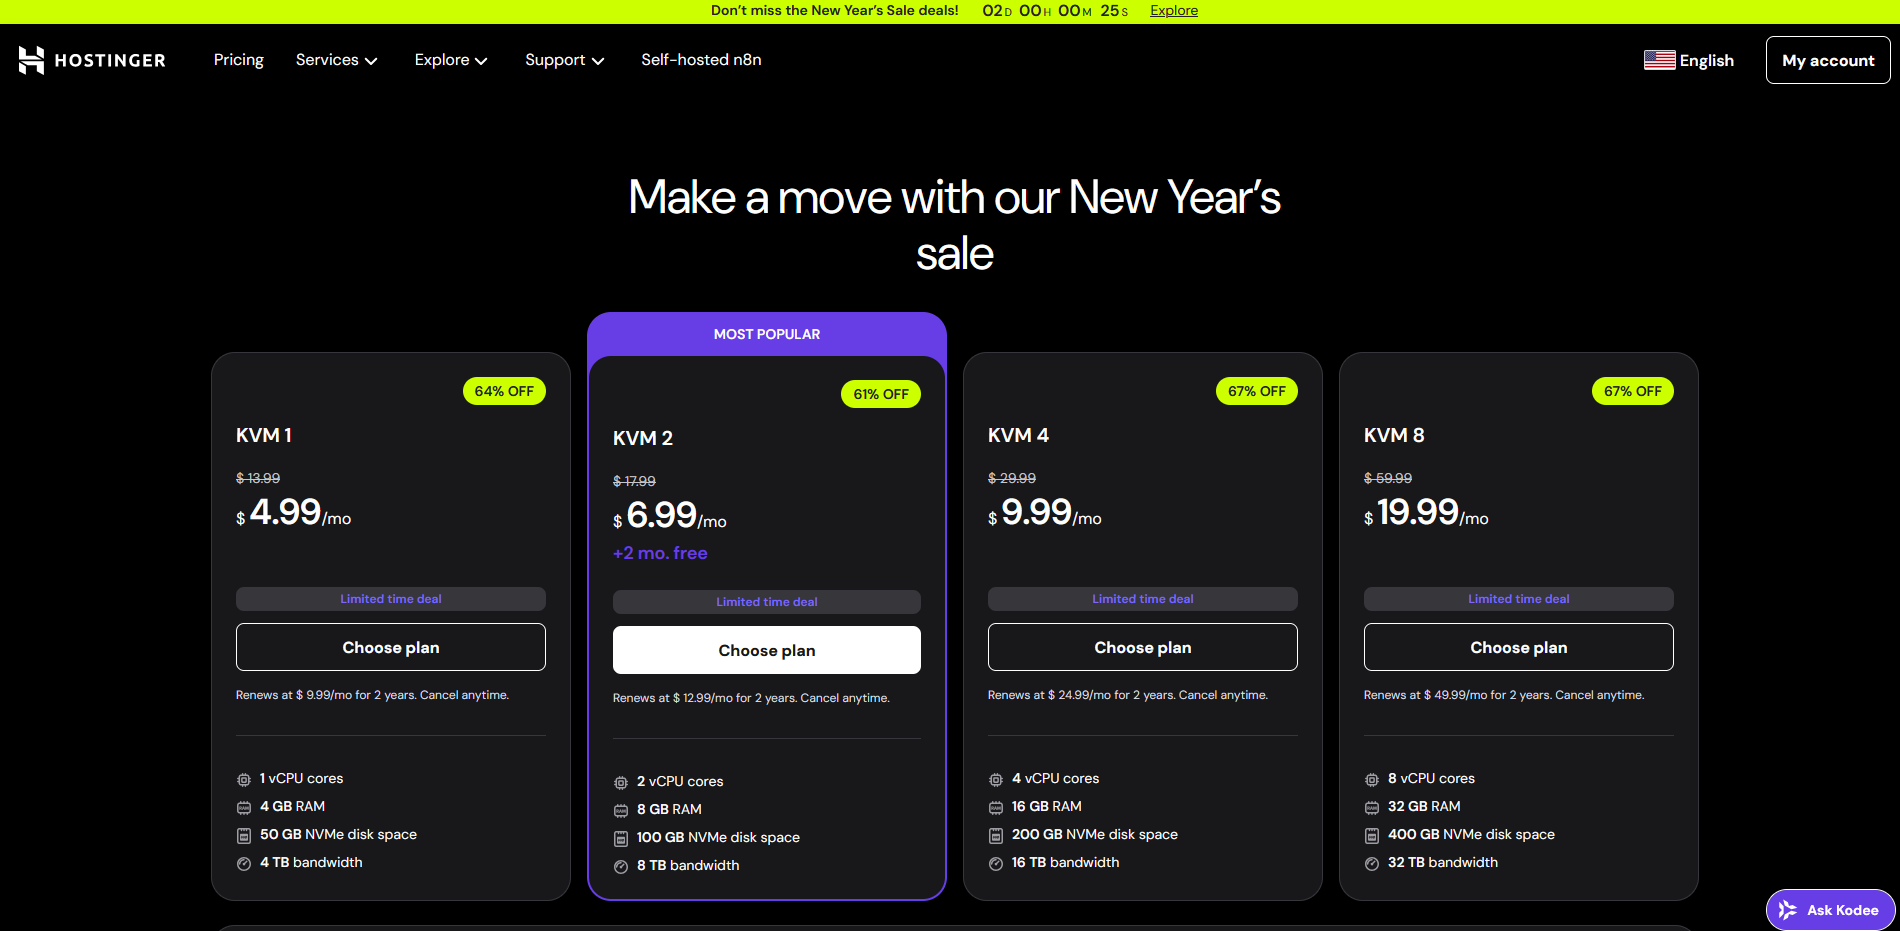Expand the Services dropdown menu
1900x931 pixels.
[336, 60]
